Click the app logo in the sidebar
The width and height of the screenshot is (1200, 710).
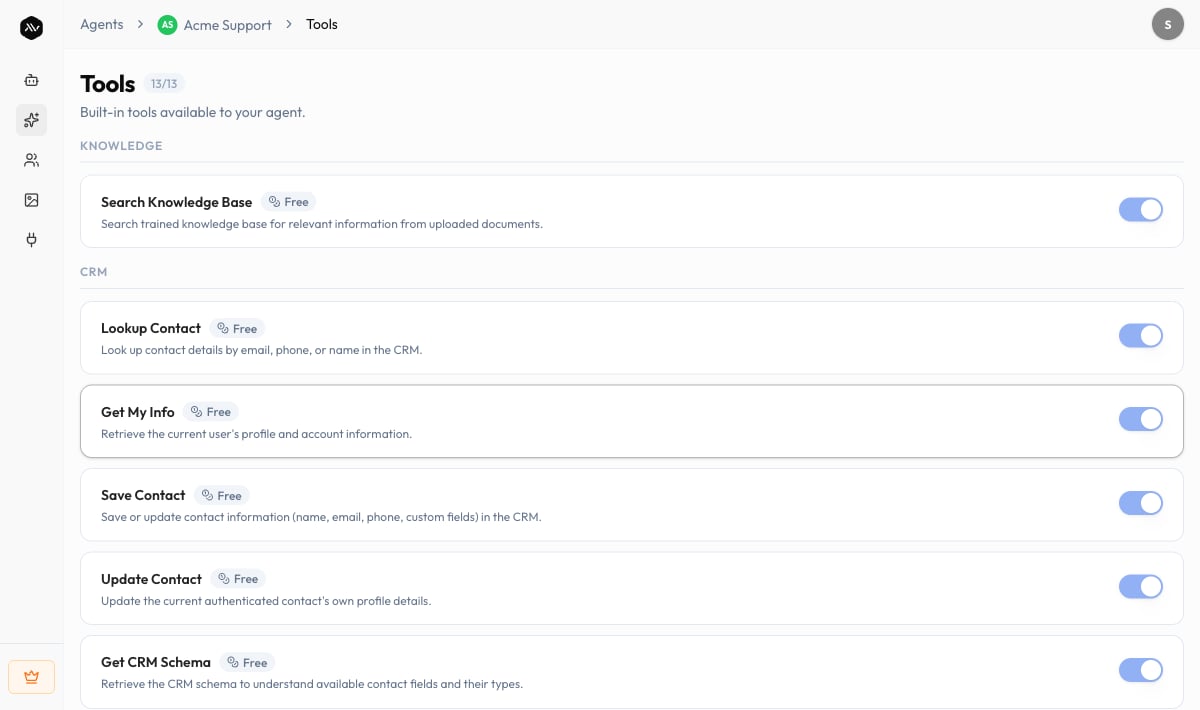[x=31, y=28]
